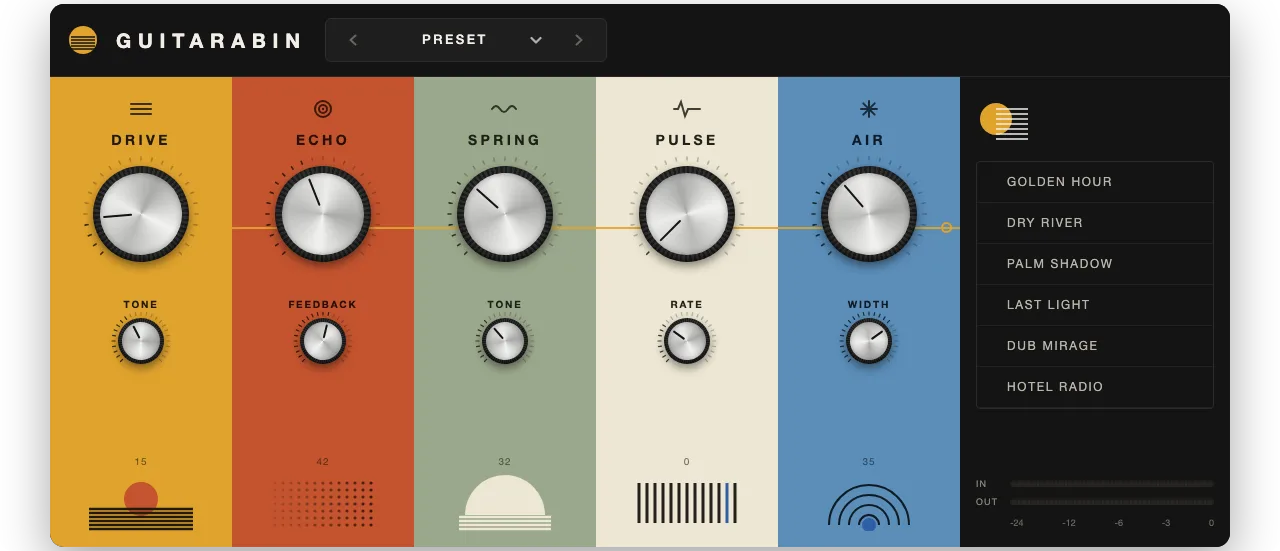The image size is (1280, 551).
Task: Toggle the Drive sunset graphic
Action: tap(141, 506)
